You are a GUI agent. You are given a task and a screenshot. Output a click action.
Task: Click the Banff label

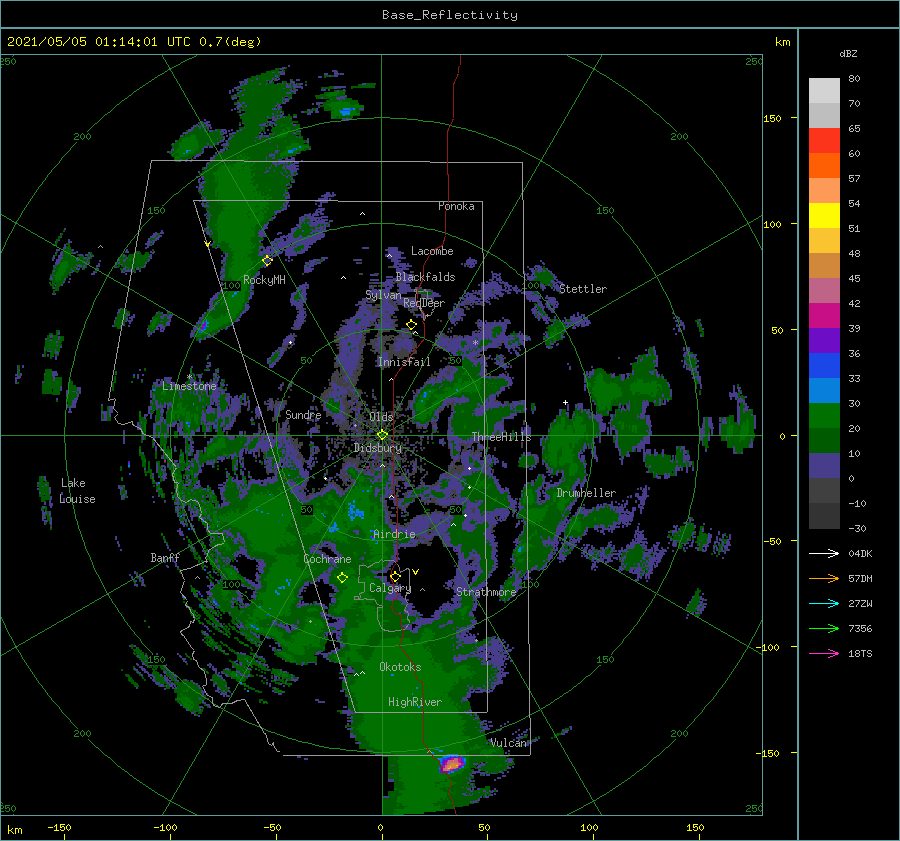point(165,558)
